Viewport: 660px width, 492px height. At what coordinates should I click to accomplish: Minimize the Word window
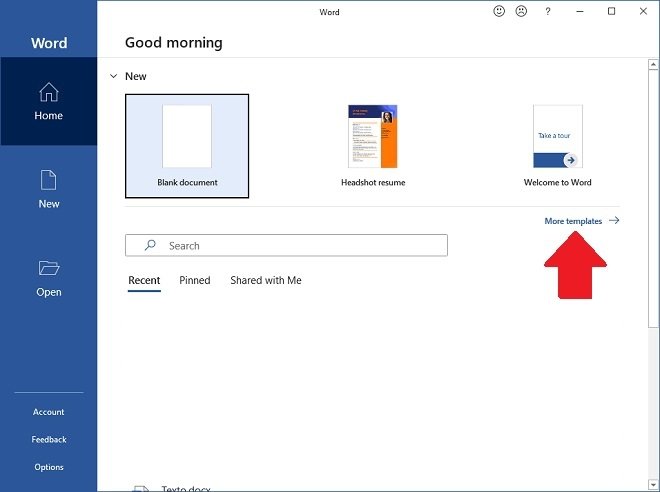580,11
